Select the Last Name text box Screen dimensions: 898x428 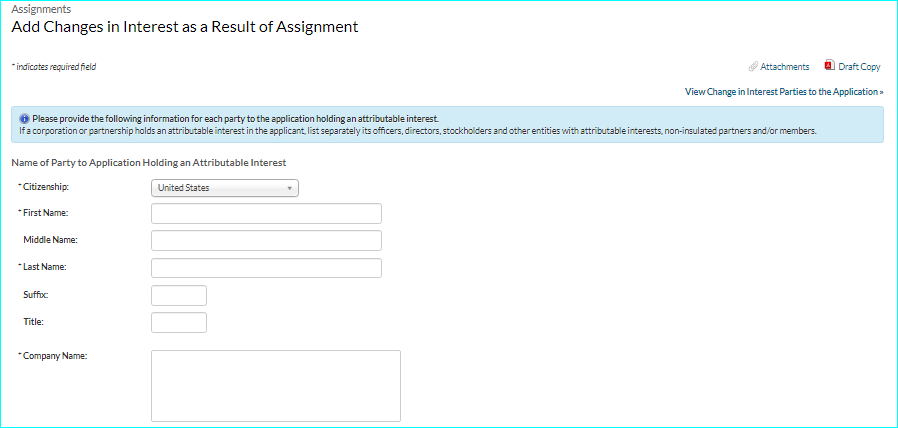click(x=266, y=267)
